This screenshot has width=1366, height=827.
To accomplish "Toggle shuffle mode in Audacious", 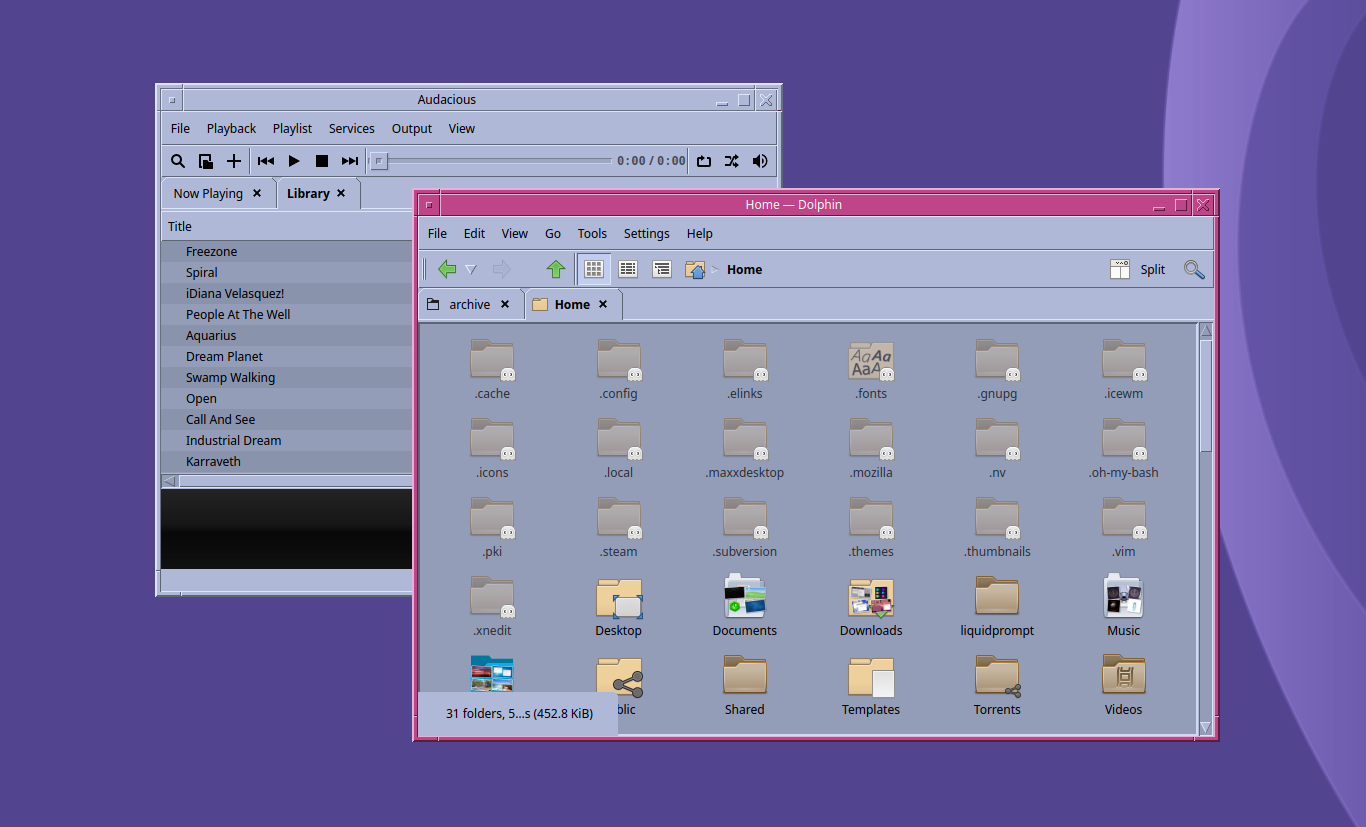I will (x=732, y=161).
